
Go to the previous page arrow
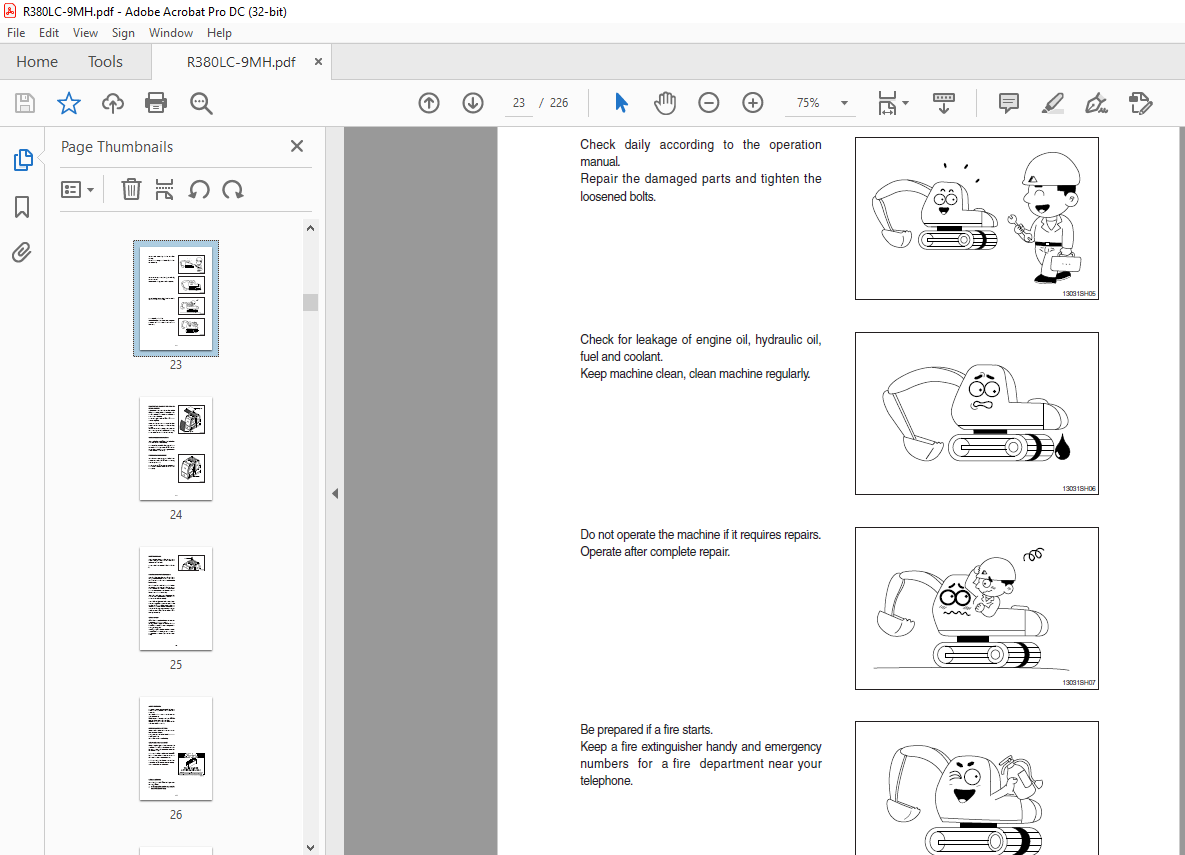(x=429, y=103)
